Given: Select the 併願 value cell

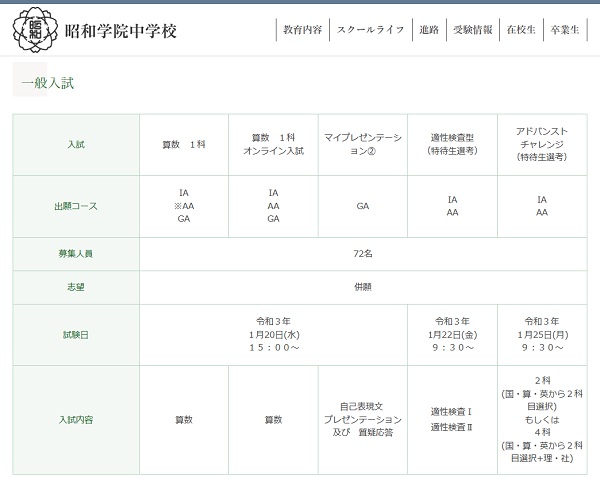Looking at the screenshot, I should [x=363, y=287].
